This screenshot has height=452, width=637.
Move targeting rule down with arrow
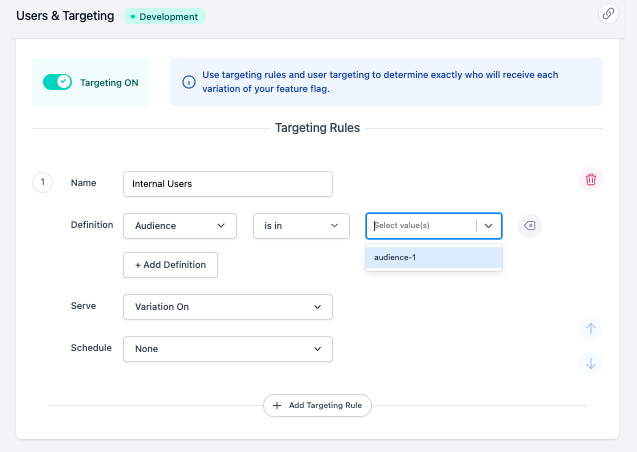click(591, 364)
